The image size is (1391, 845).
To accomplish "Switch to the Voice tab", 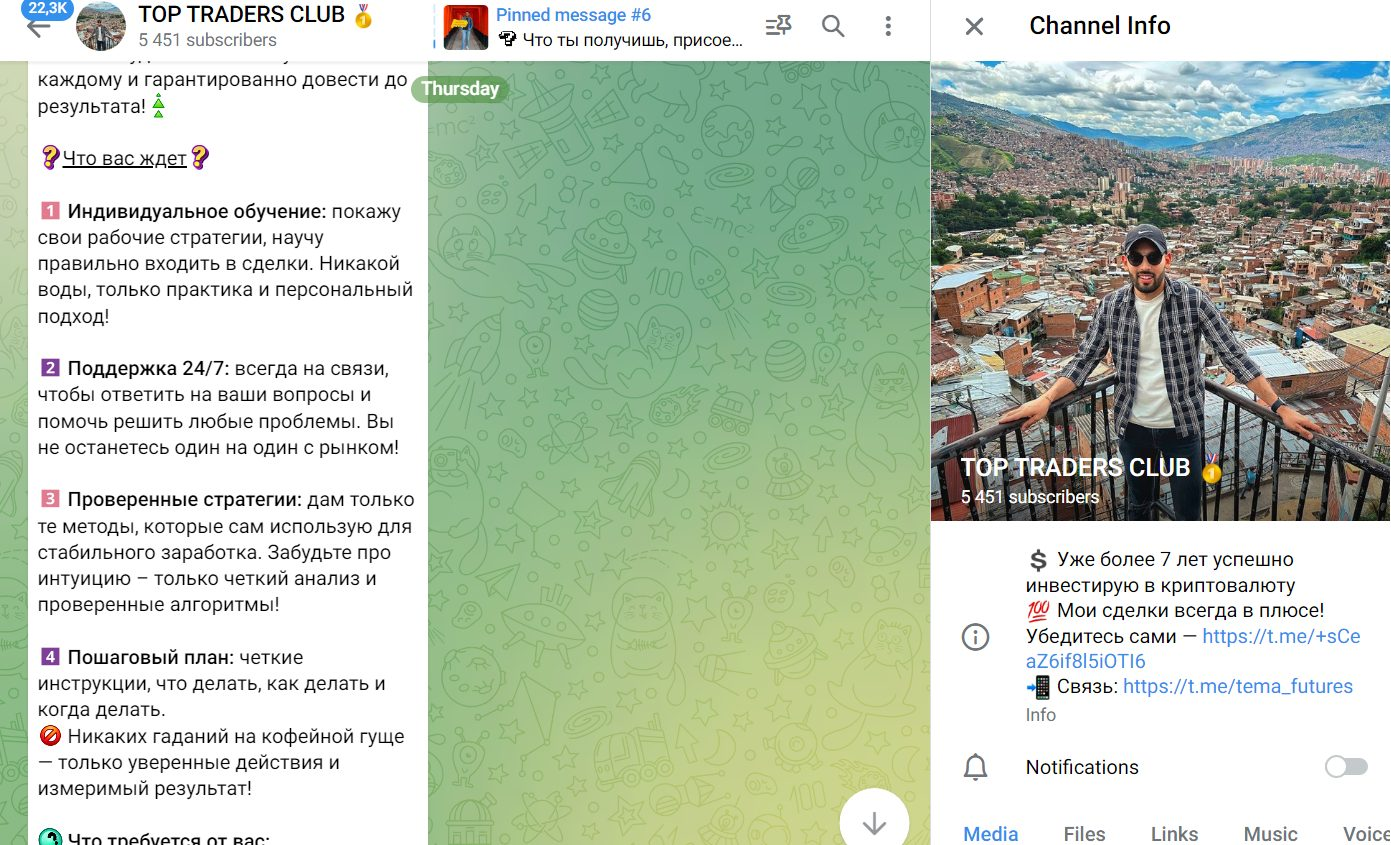I will tap(1366, 833).
